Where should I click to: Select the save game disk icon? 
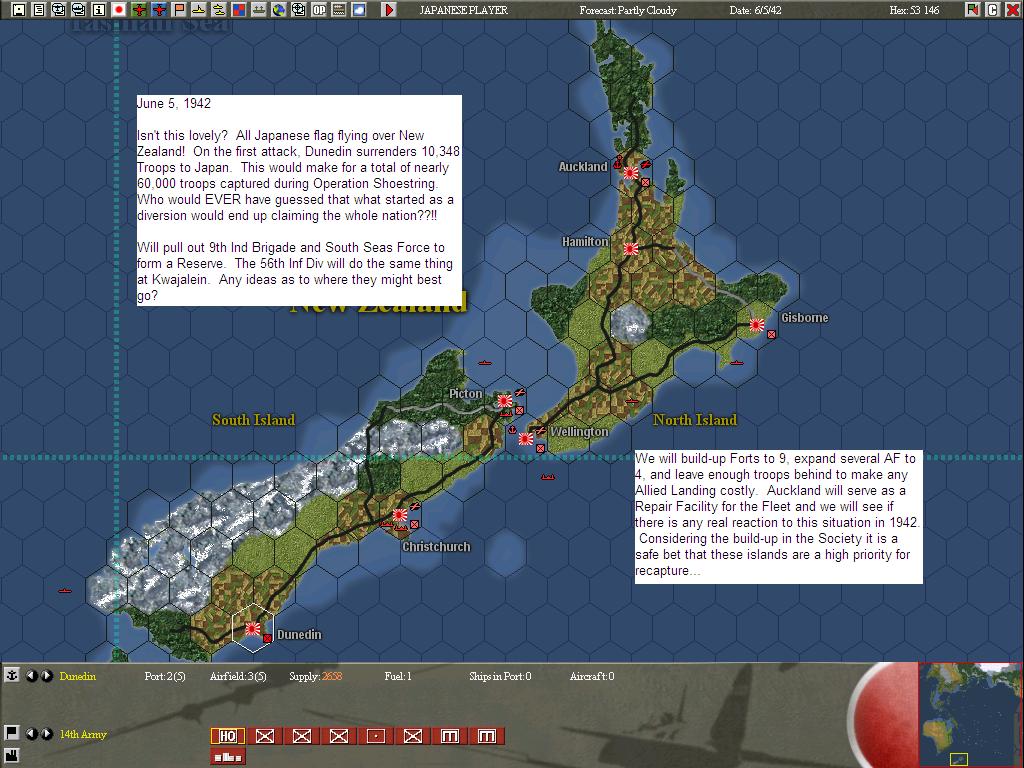[x=17, y=9]
